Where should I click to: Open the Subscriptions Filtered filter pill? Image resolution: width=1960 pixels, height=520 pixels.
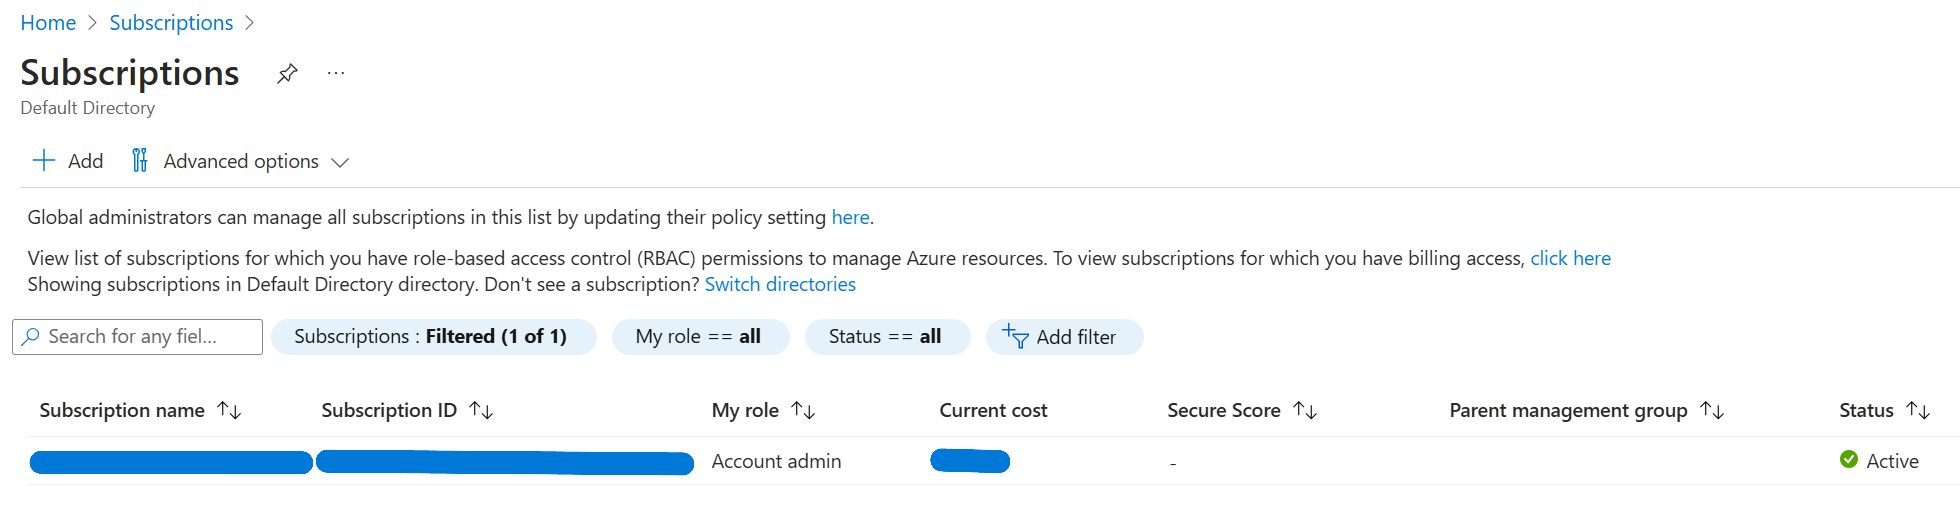tap(432, 337)
